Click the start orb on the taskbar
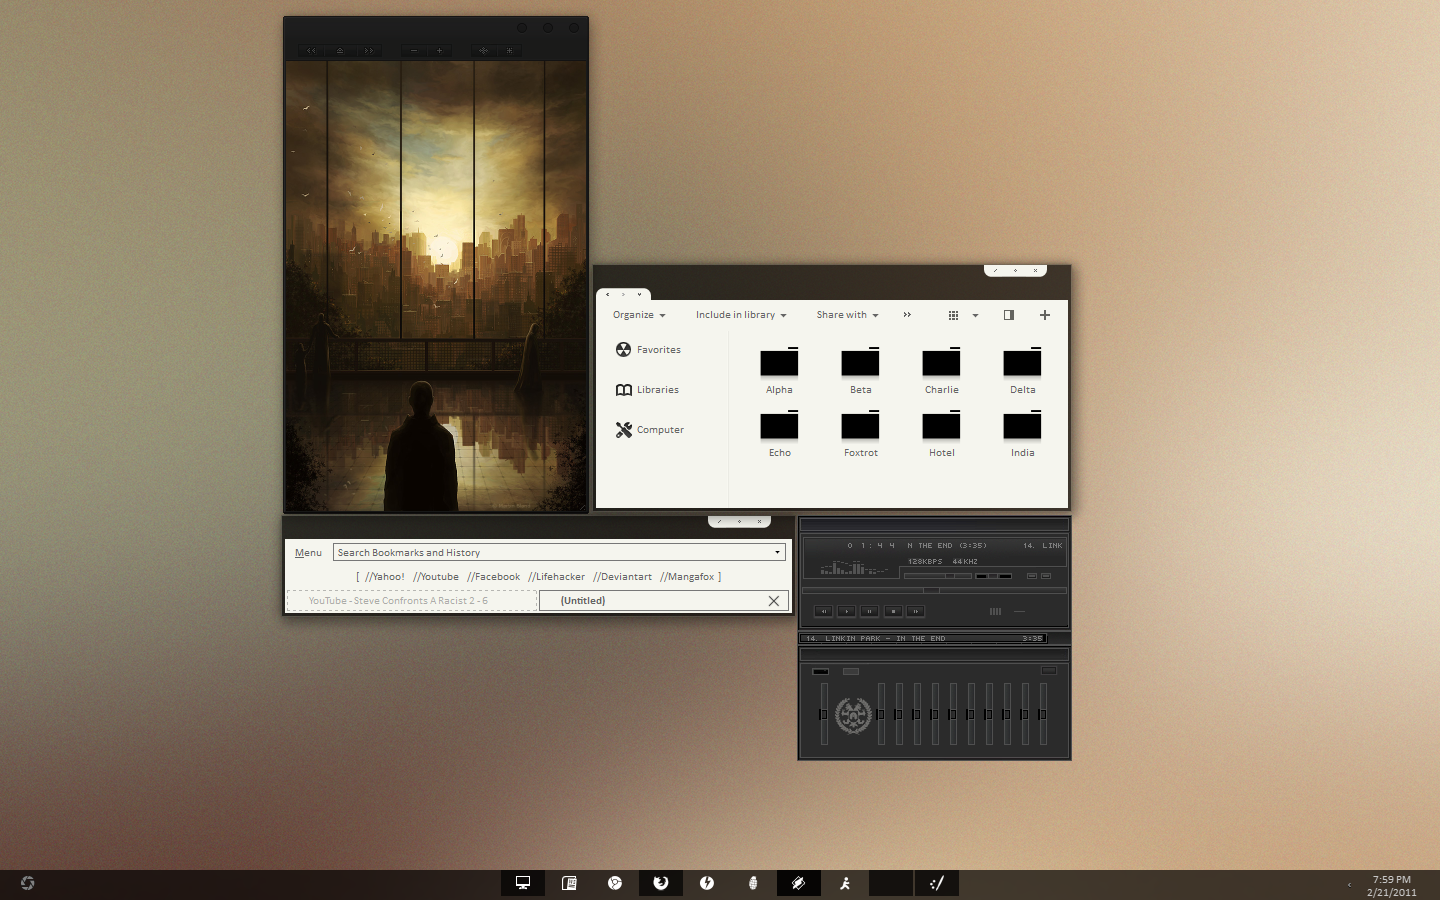 click(27, 883)
